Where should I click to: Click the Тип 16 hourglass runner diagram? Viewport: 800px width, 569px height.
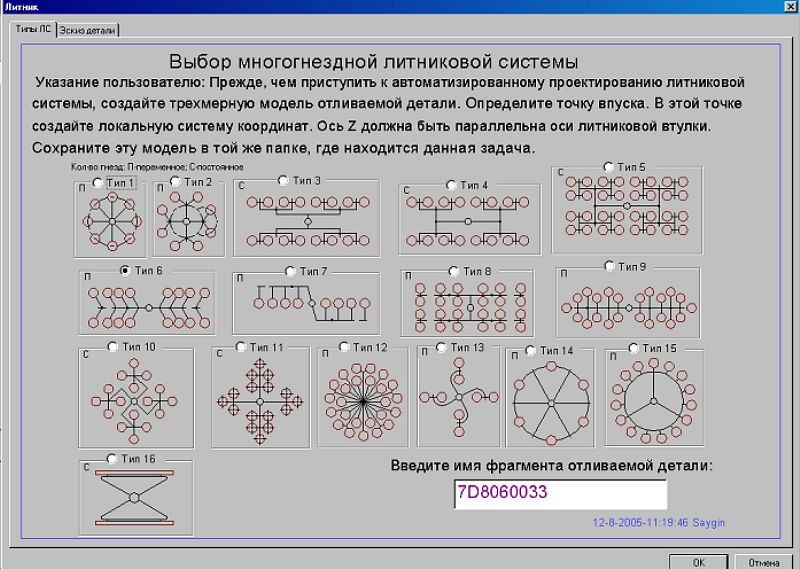click(x=134, y=497)
